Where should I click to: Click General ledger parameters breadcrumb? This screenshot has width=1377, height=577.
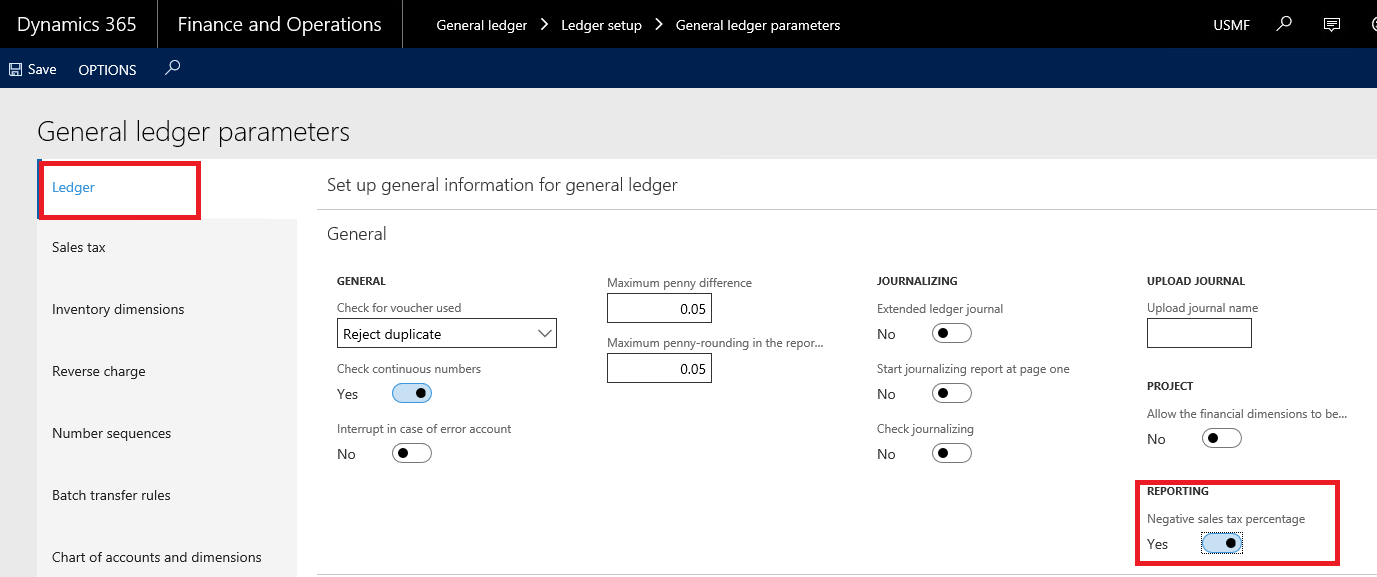[x=758, y=25]
